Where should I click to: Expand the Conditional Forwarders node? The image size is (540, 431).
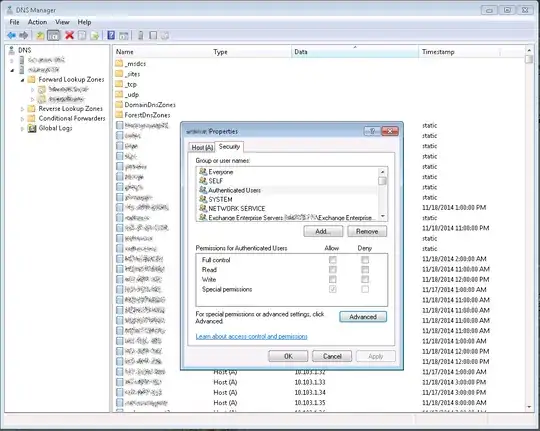23,119
